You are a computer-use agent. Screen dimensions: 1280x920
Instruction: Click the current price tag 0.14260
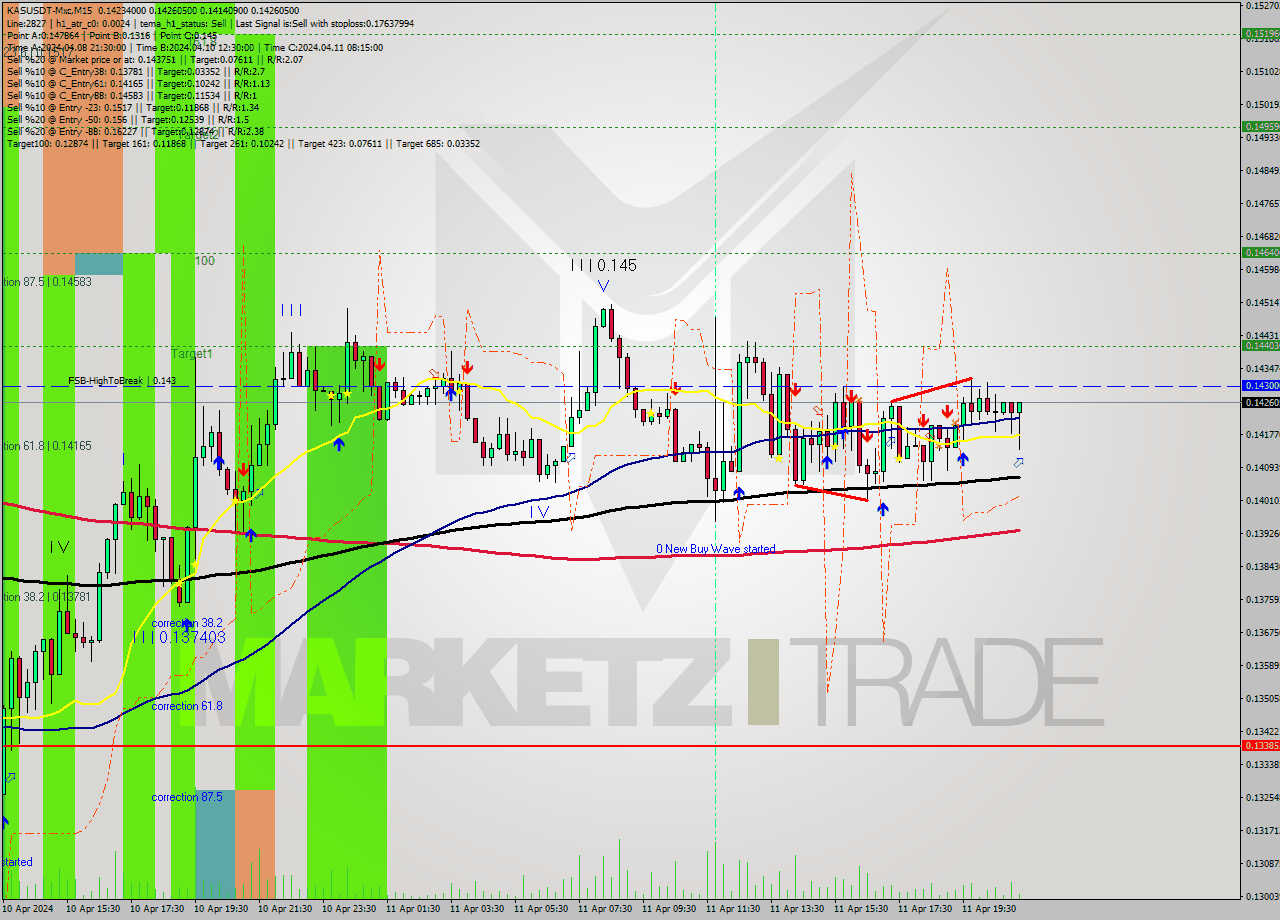(x=1260, y=402)
